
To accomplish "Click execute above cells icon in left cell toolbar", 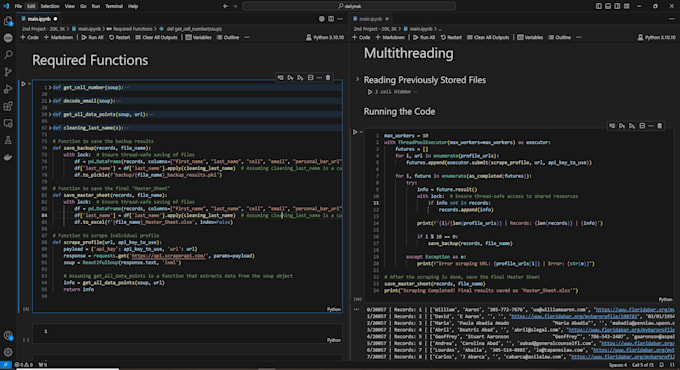I will [291, 78].
